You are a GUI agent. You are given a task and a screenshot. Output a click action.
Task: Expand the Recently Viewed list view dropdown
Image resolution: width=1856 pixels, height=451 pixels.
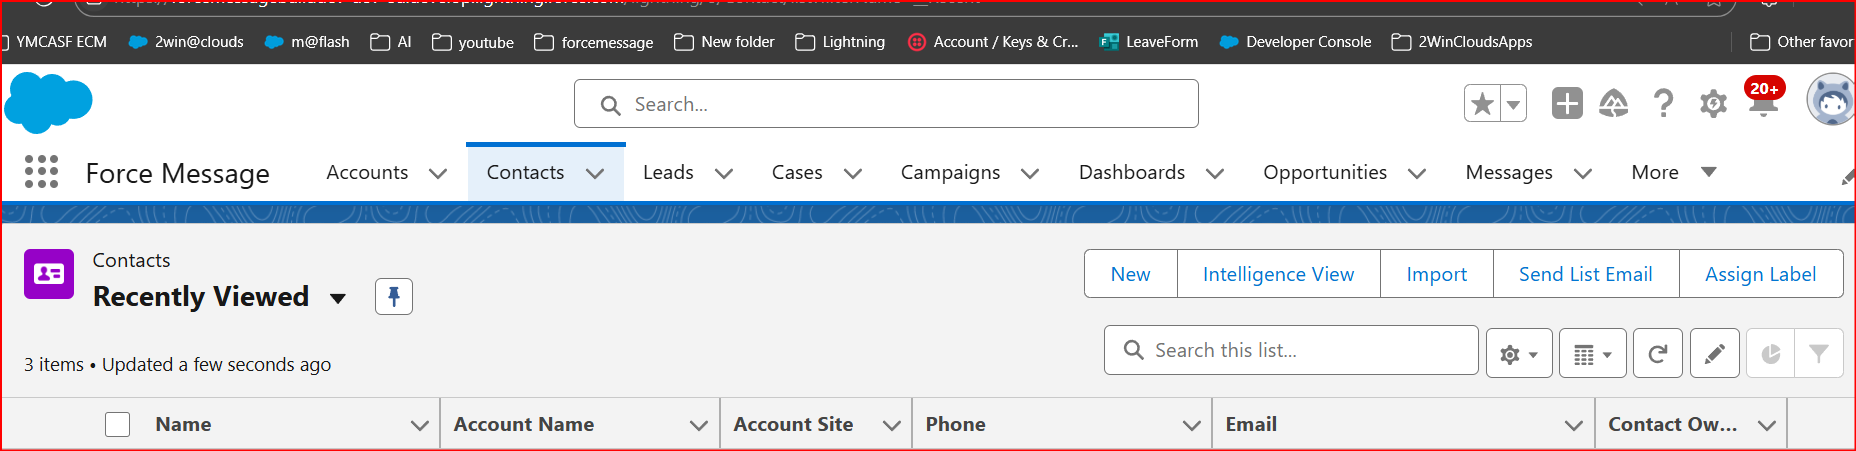pos(338,298)
